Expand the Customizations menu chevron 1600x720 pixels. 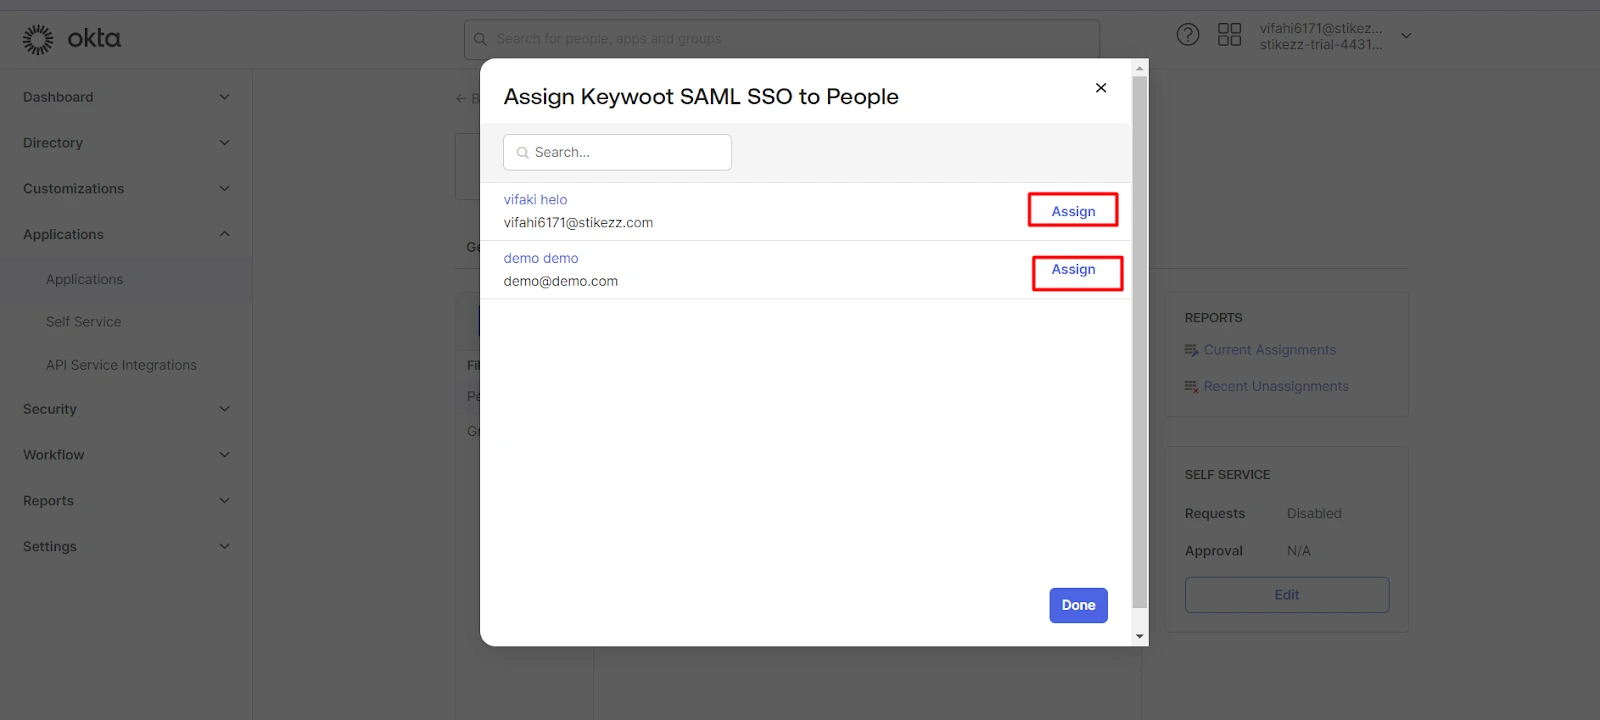pyautogui.click(x=224, y=188)
